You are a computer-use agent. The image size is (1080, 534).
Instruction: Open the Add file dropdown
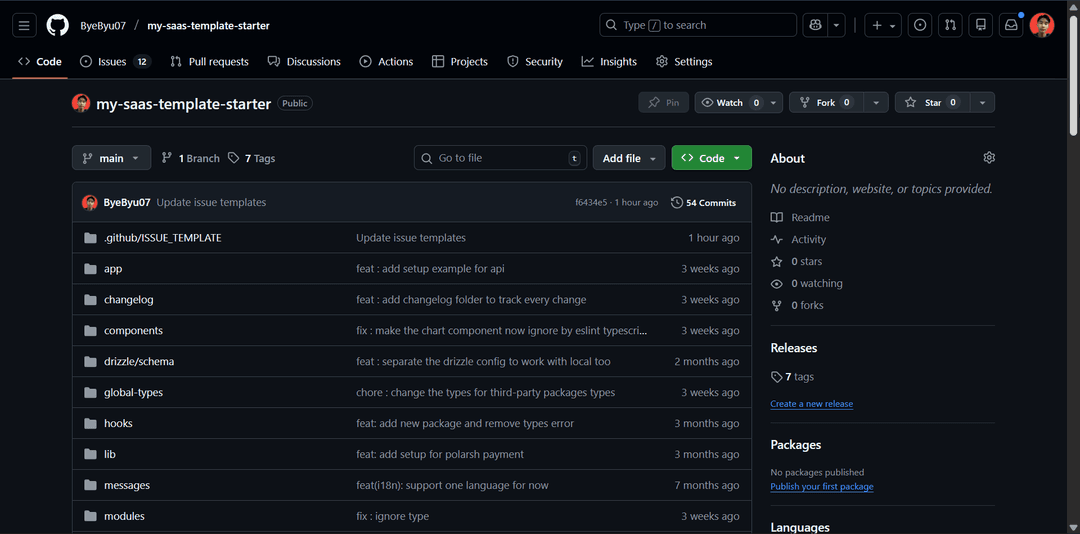tap(629, 158)
